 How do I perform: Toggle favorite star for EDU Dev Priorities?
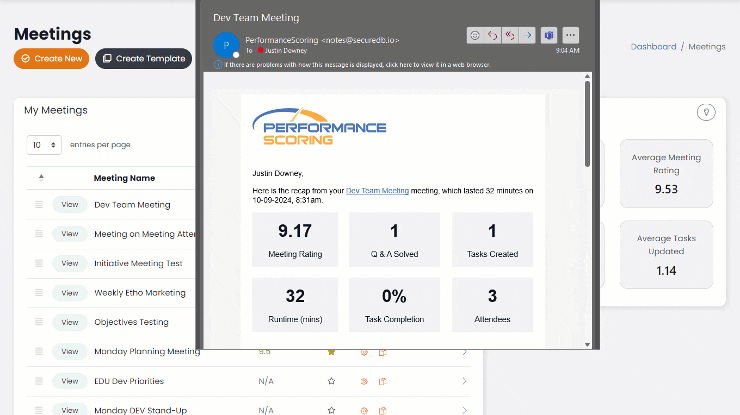pos(331,381)
